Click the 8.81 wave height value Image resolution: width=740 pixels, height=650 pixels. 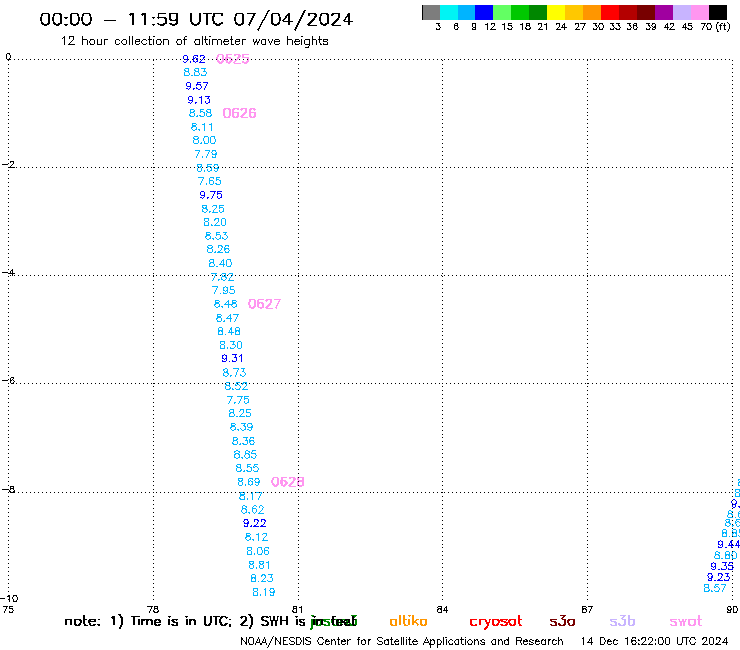tap(260, 565)
